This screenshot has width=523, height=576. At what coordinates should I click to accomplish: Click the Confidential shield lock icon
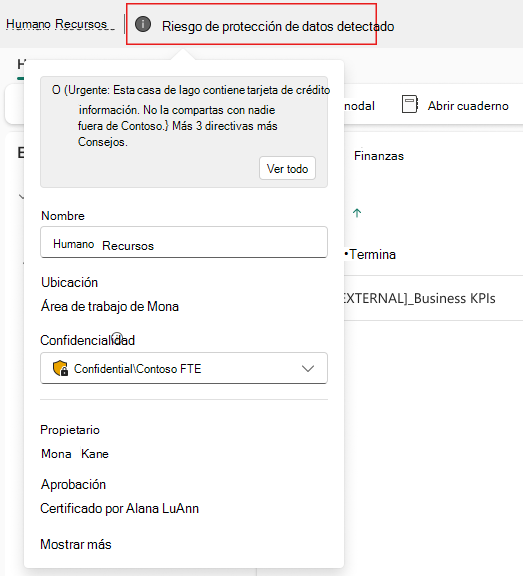pos(60,368)
